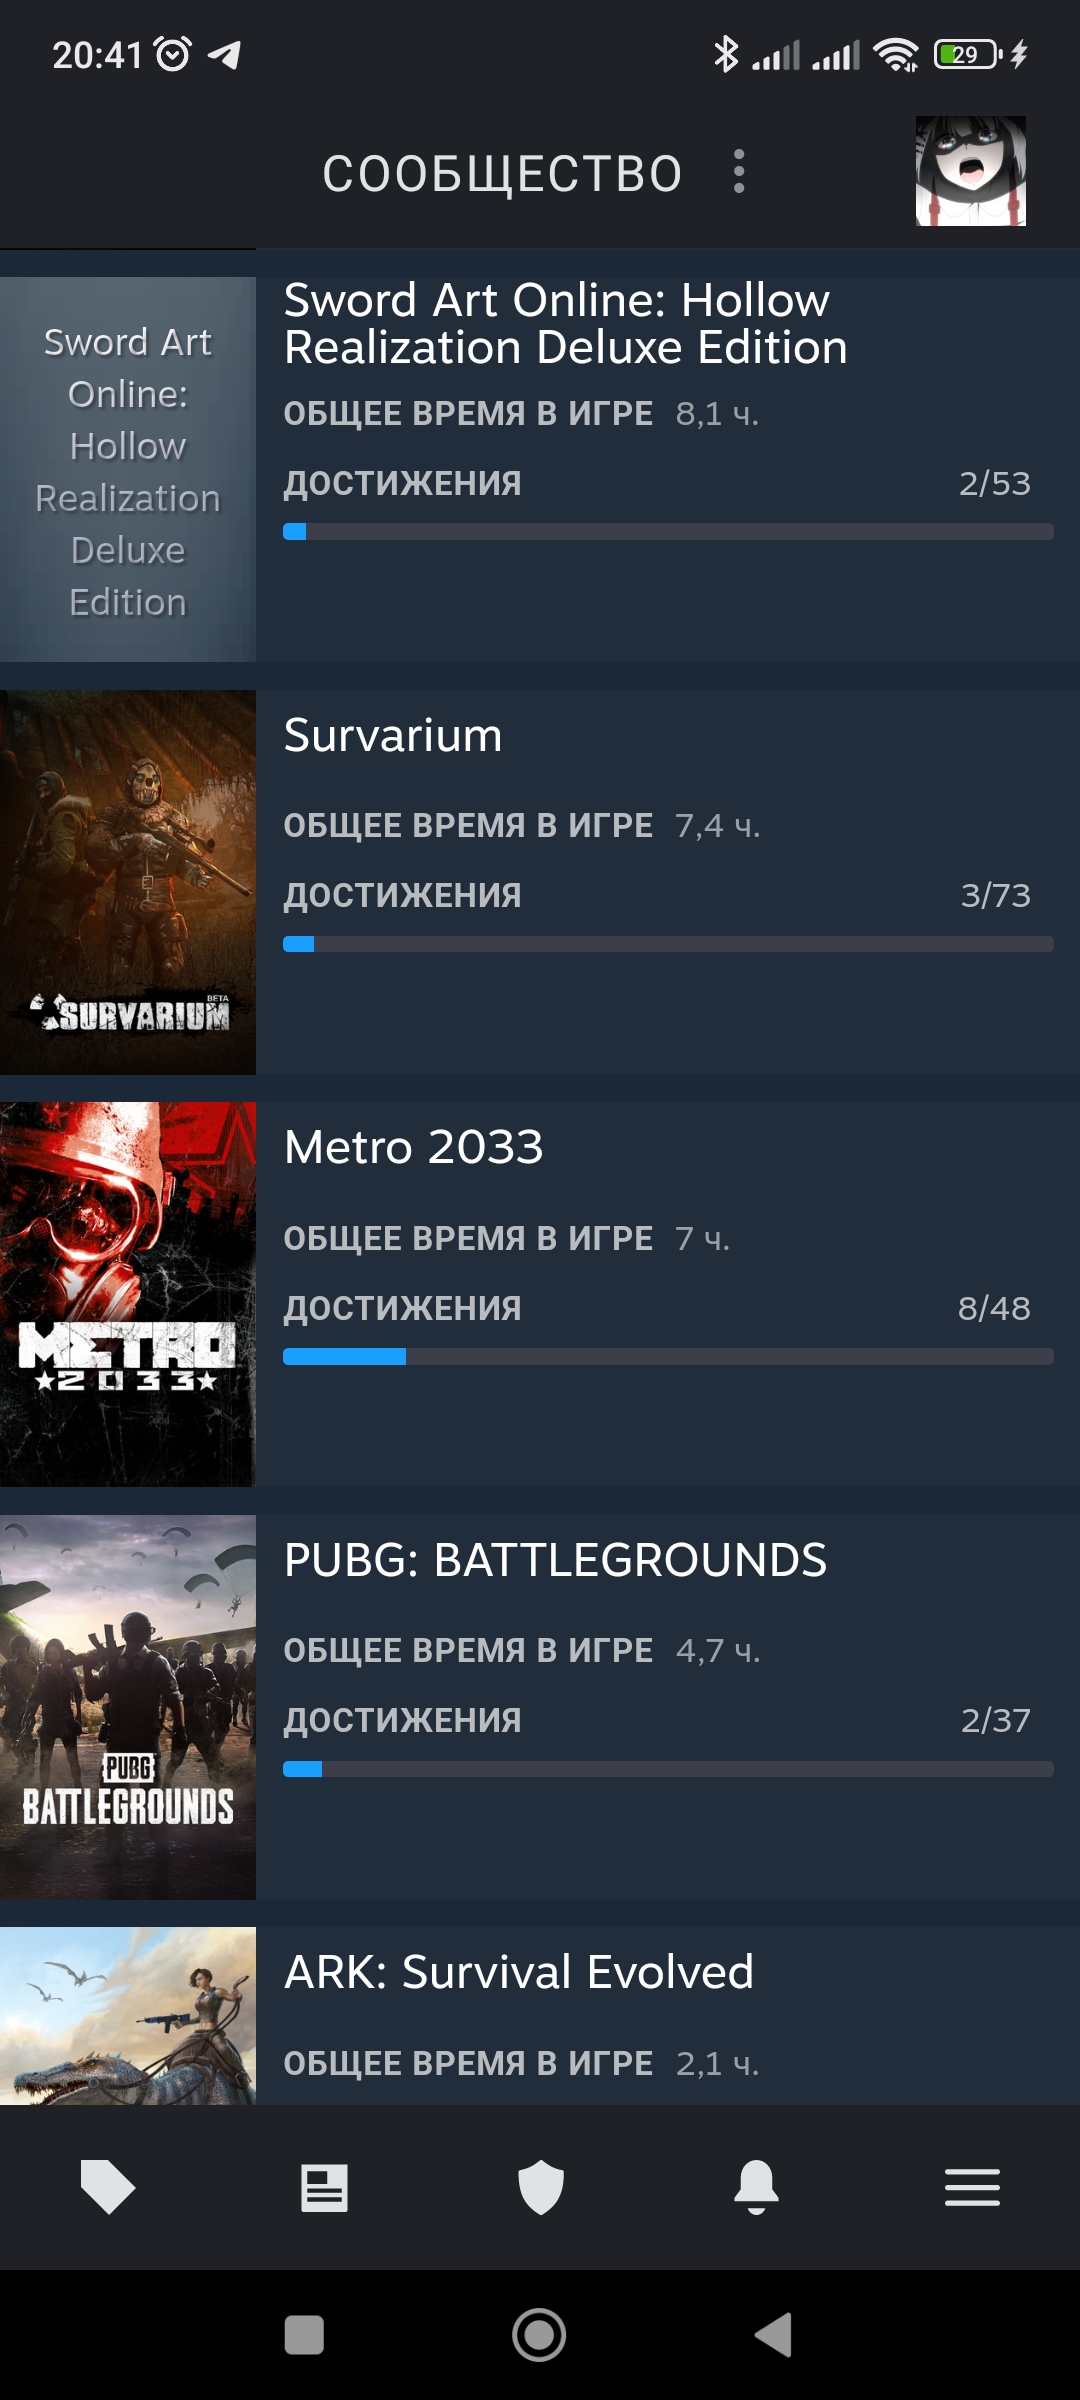Tap the three-dot options menu icon

click(x=739, y=171)
